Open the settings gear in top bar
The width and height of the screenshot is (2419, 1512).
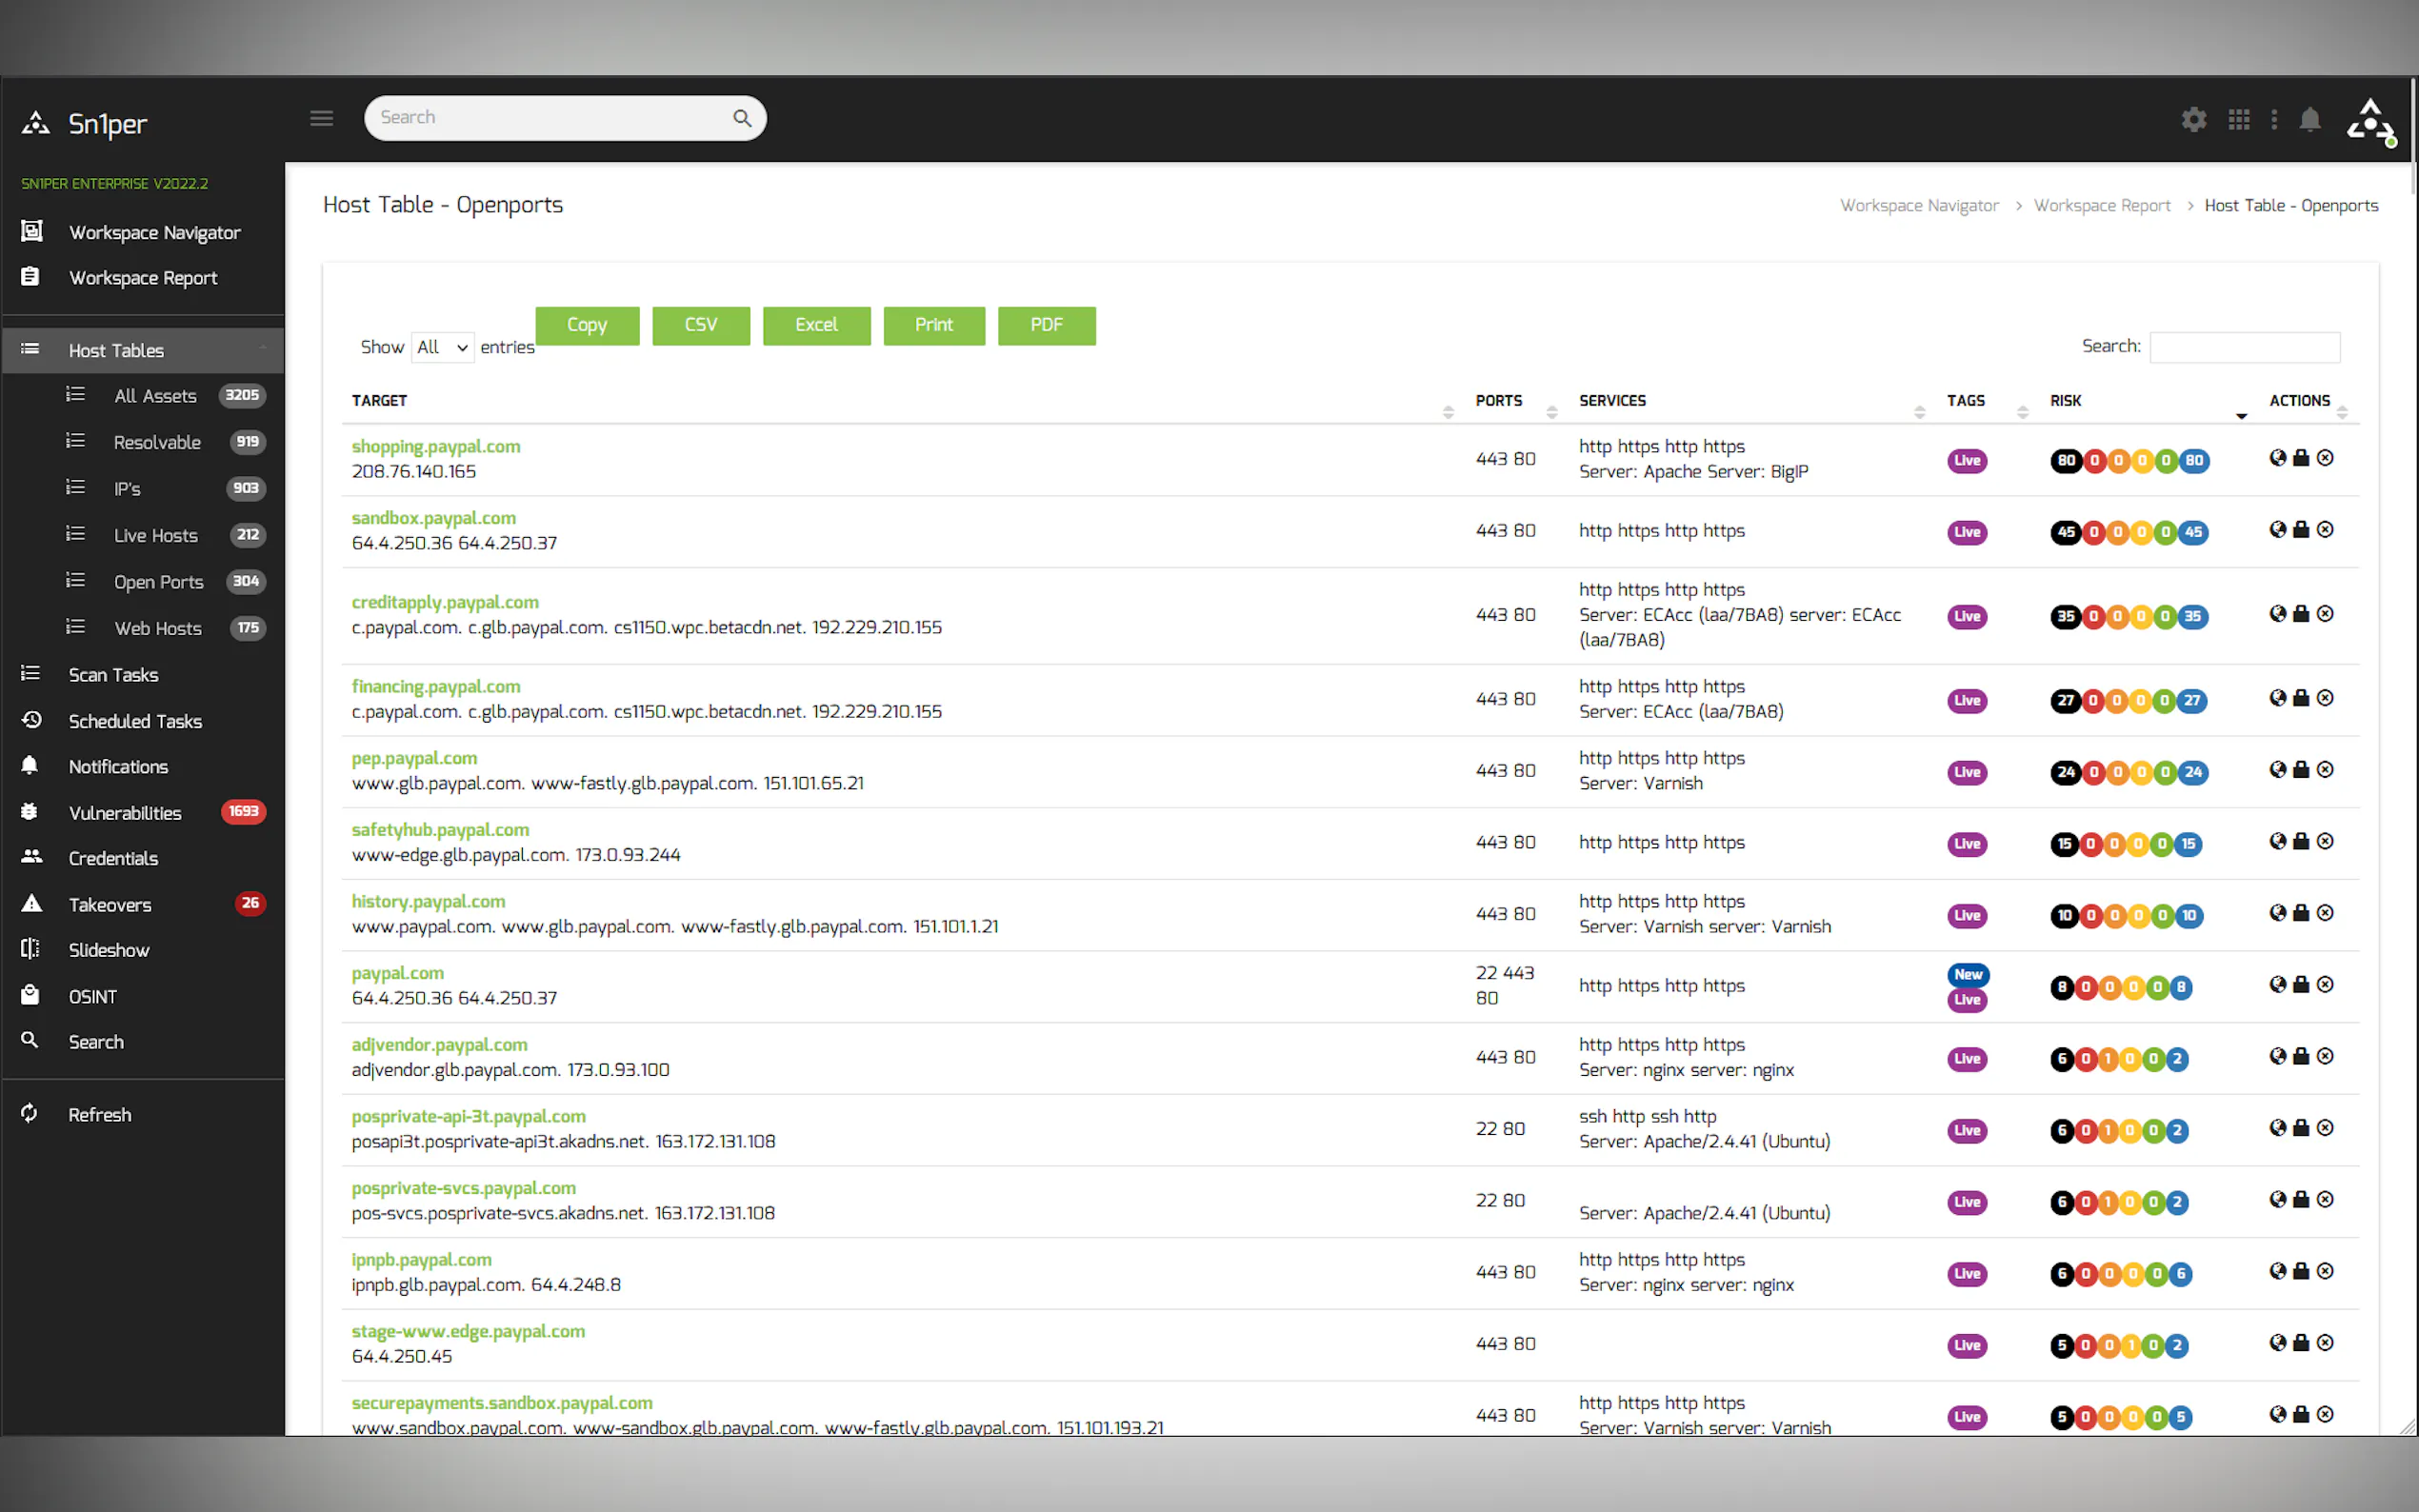[2193, 120]
